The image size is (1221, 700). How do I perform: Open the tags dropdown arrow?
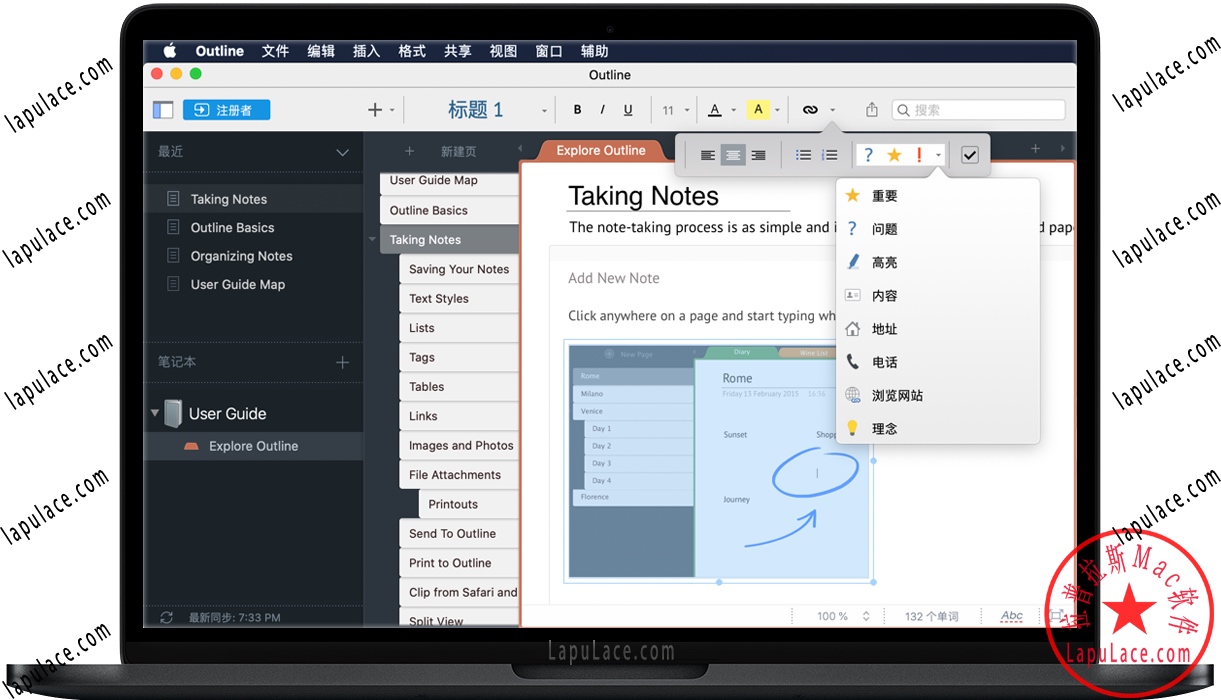[x=938, y=156]
